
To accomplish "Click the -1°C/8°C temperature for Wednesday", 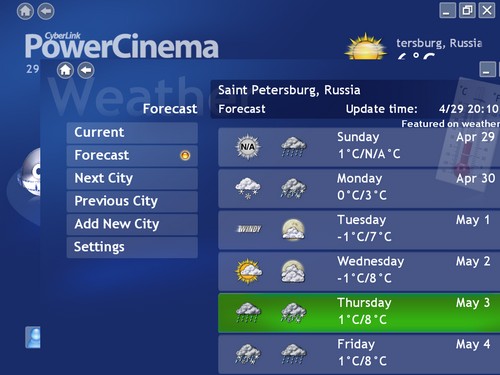I will (x=364, y=278).
